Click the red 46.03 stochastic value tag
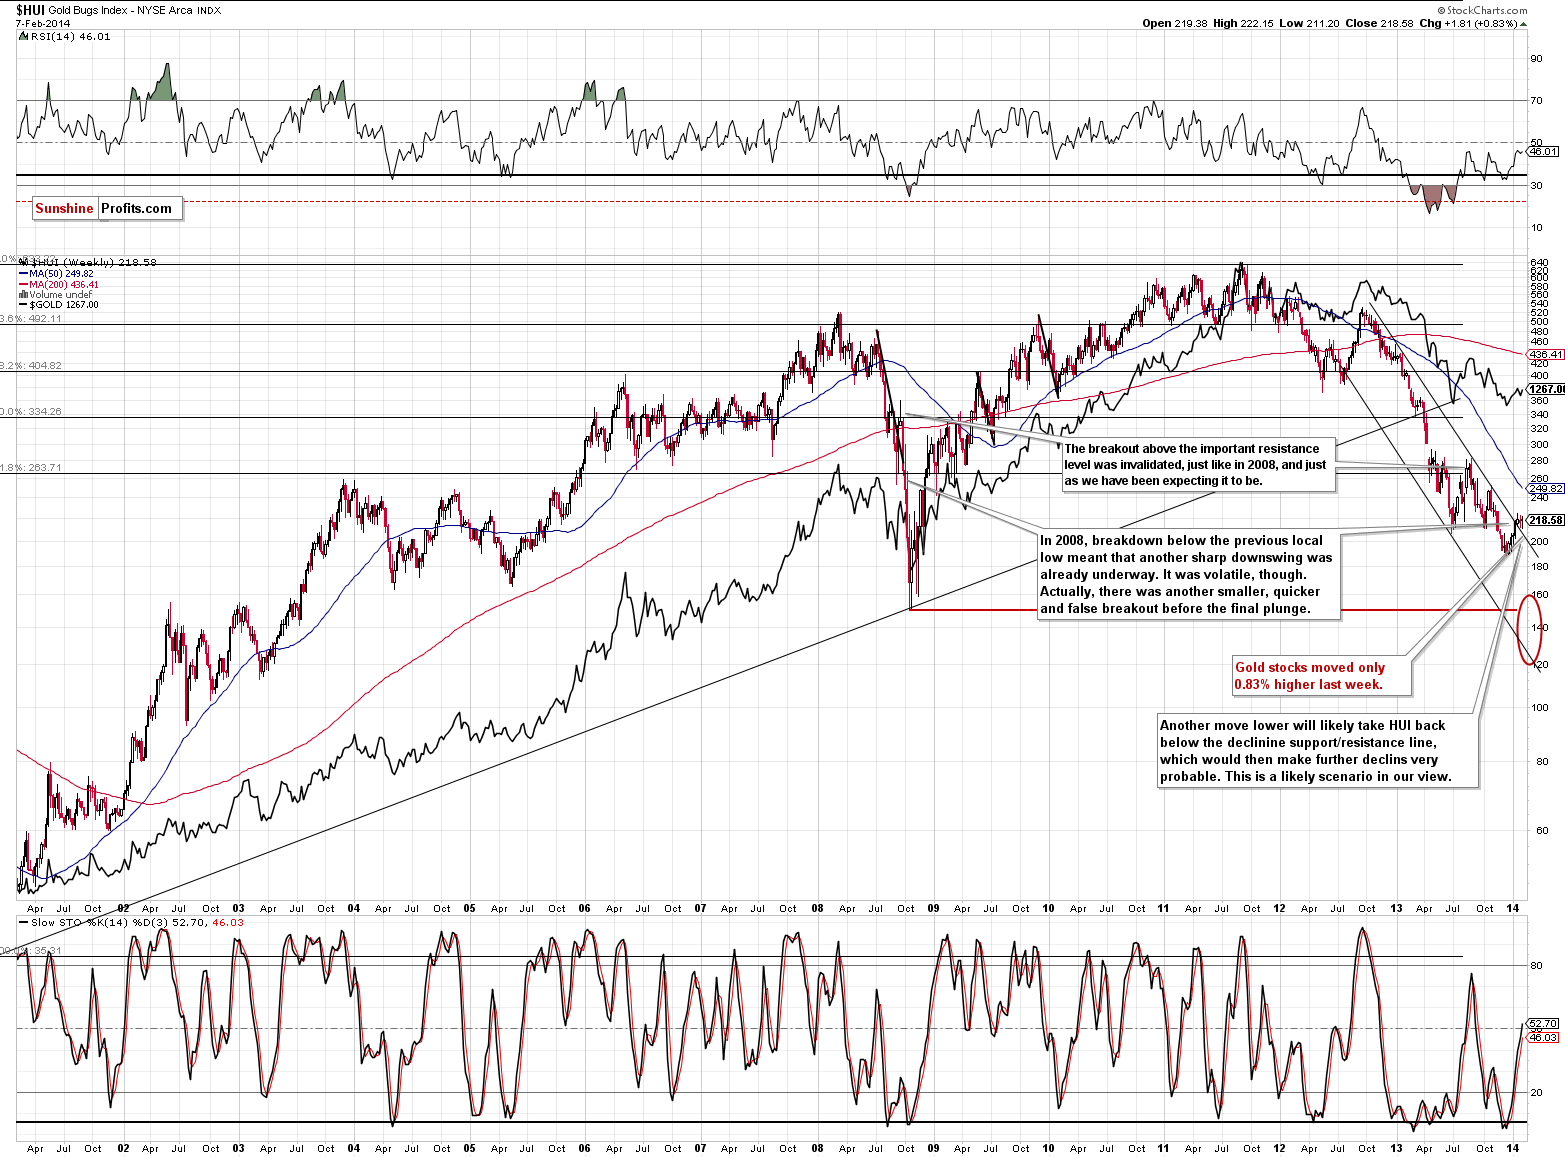This screenshot has height=1157, width=1565. pyautogui.click(x=1543, y=1037)
